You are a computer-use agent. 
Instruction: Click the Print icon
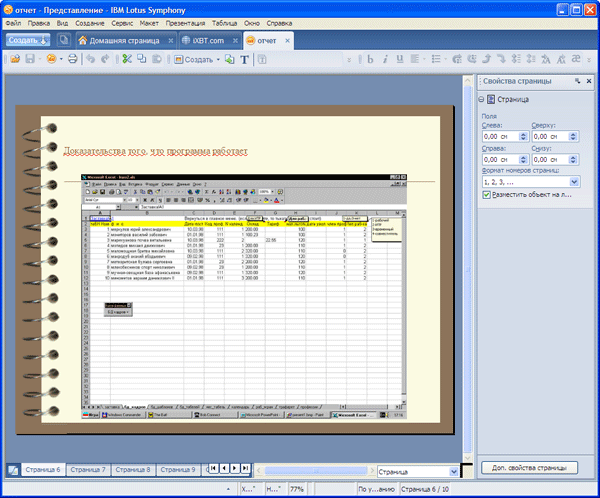click(72, 59)
